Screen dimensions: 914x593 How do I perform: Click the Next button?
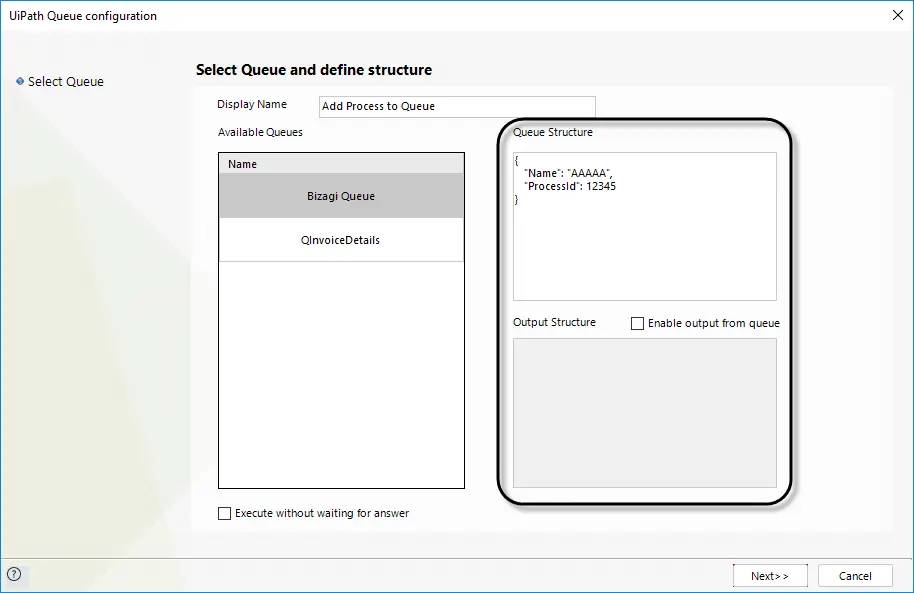770,576
